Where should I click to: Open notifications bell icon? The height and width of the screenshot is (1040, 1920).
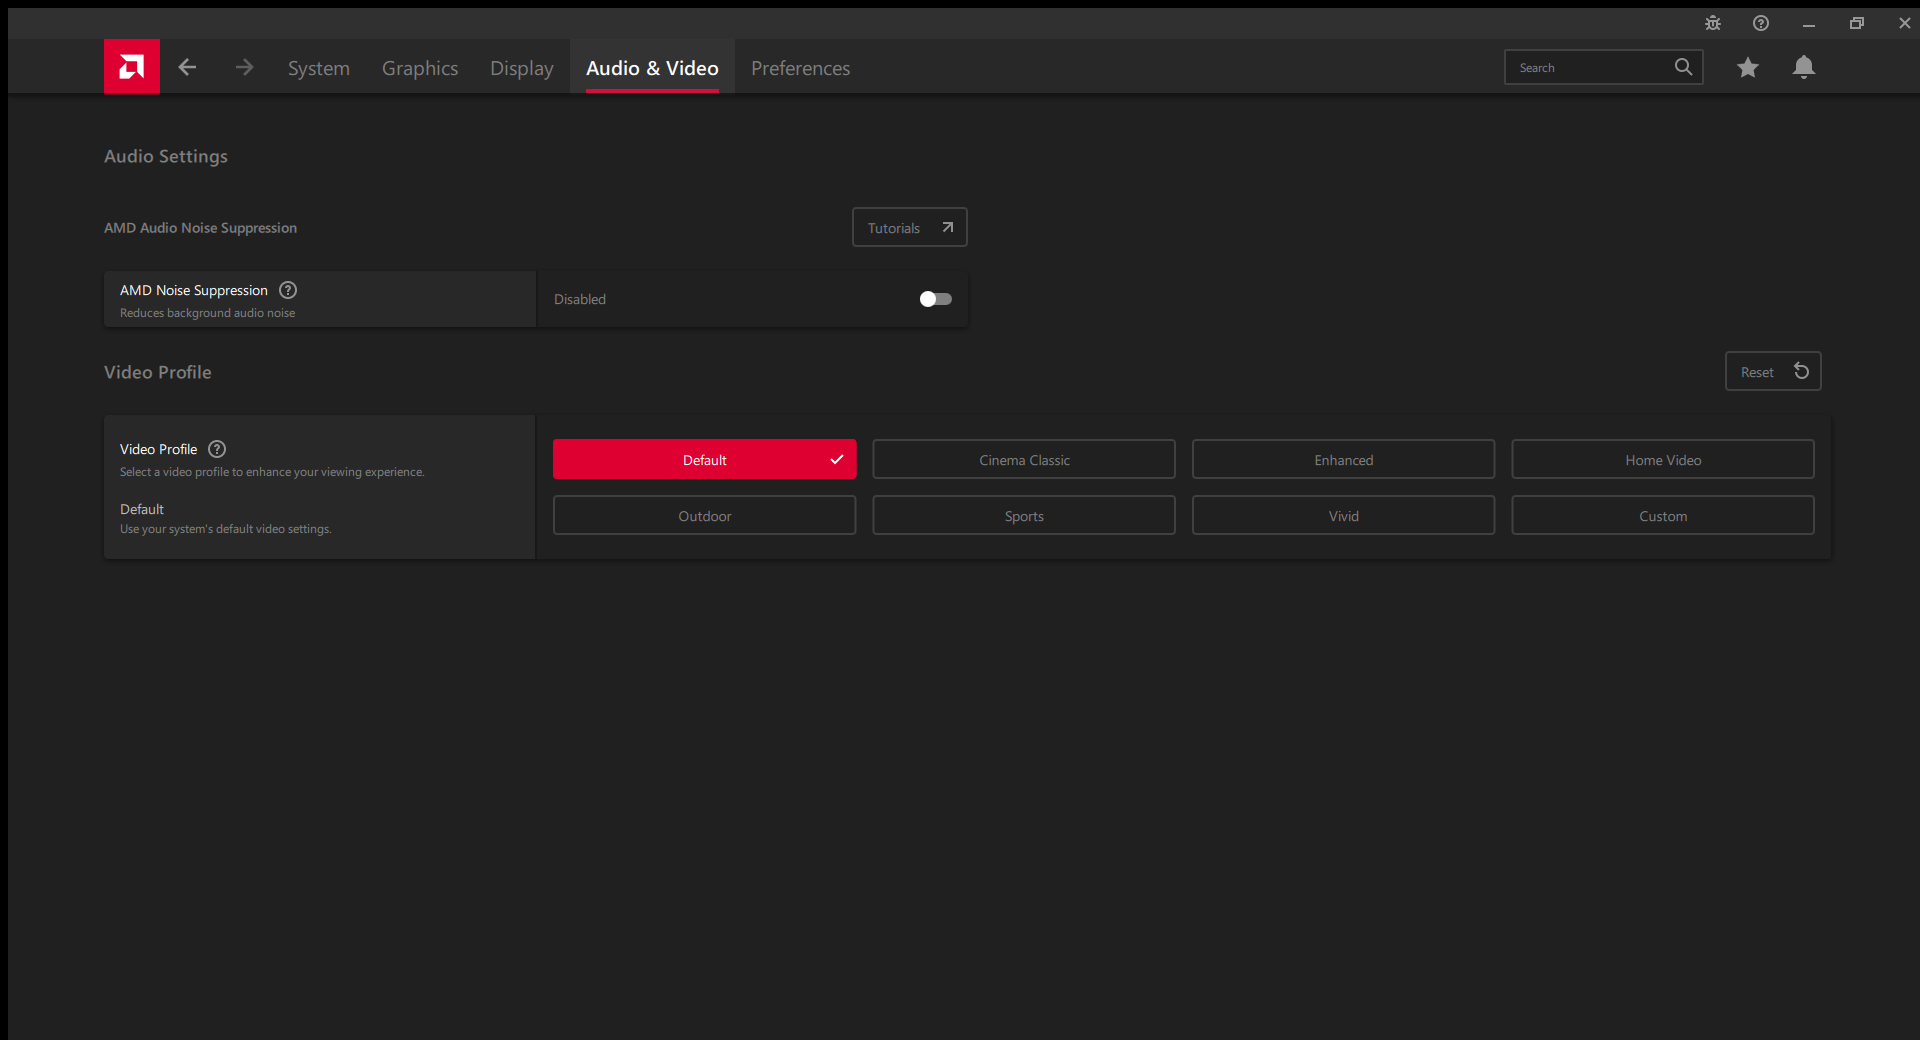(x=1804, y=67)
